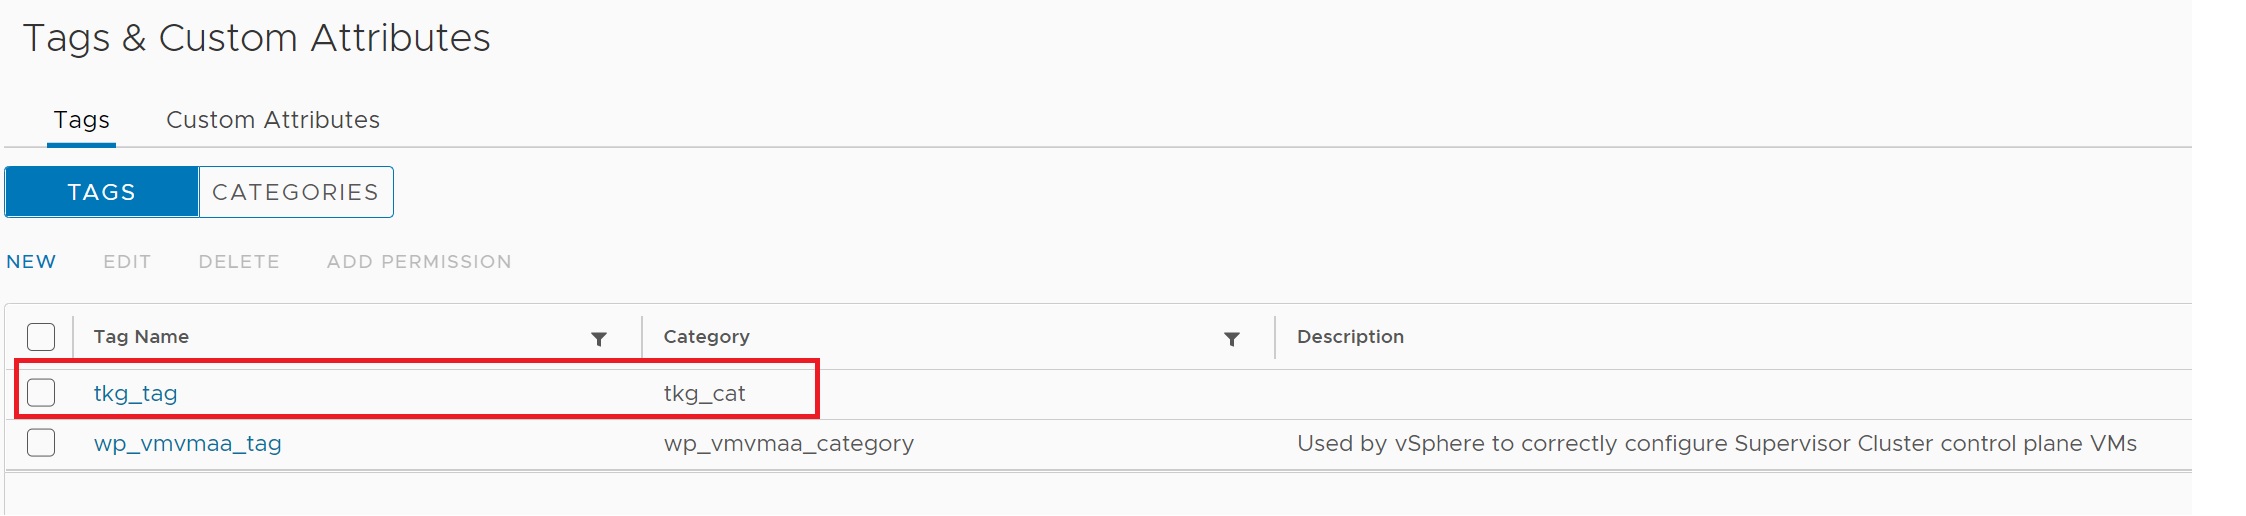Image resolution: width=2246 pixels, height=516 pixels.
Task: Select the tkg_cat category cell
Action: [x=704, y=393]
